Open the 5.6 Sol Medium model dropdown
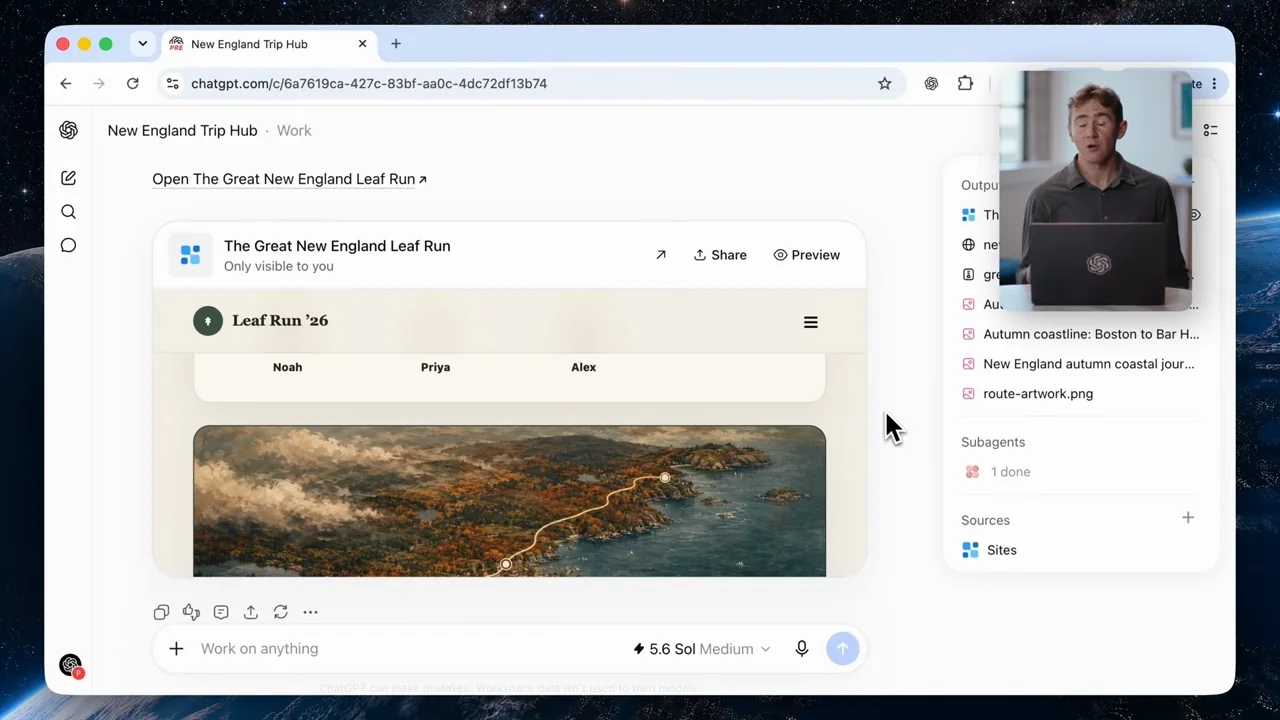This screenshot has width=1280, height=720. coord(702,649)
